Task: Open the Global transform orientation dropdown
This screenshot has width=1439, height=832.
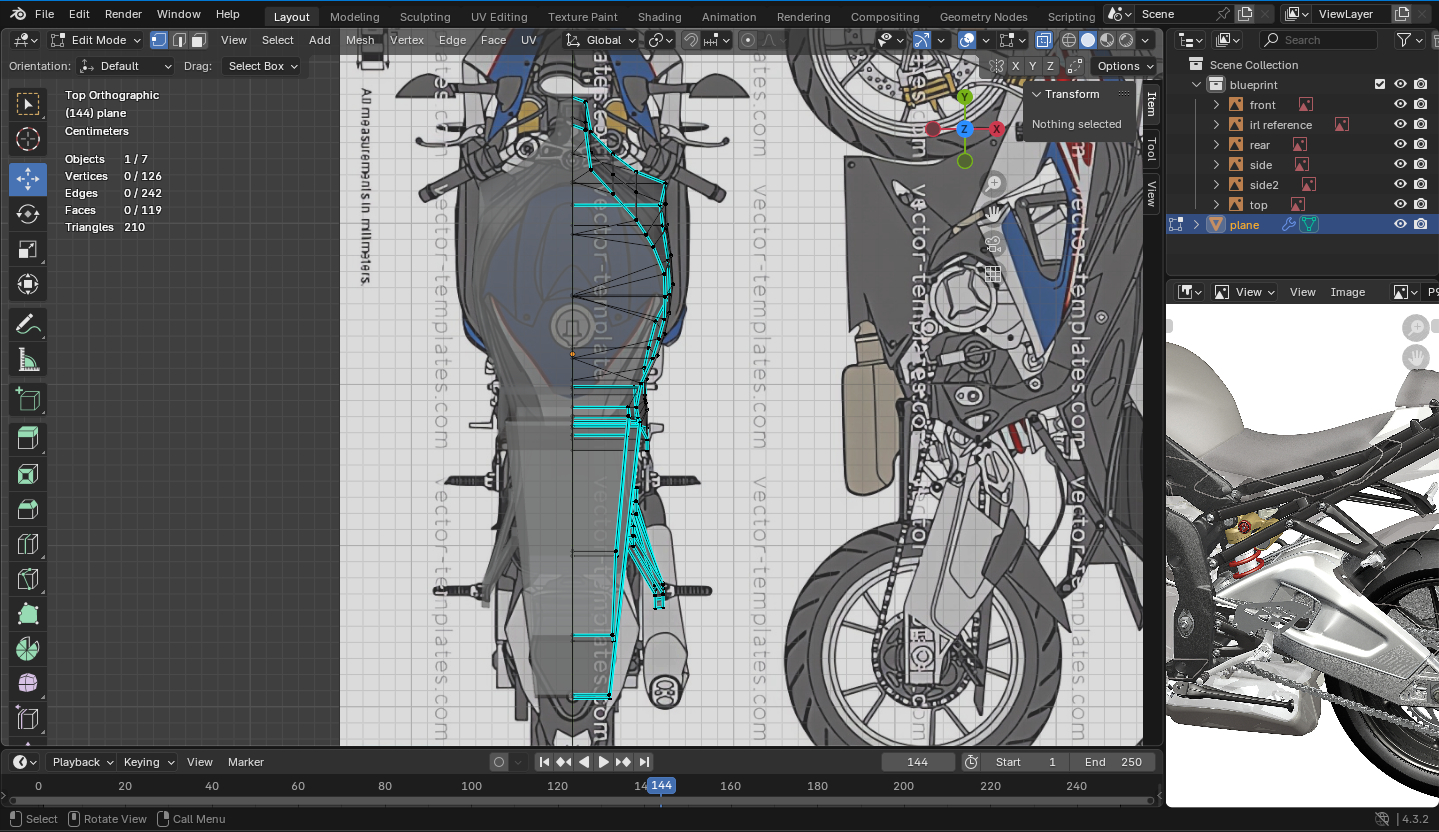Action: (x=601, y=40)
